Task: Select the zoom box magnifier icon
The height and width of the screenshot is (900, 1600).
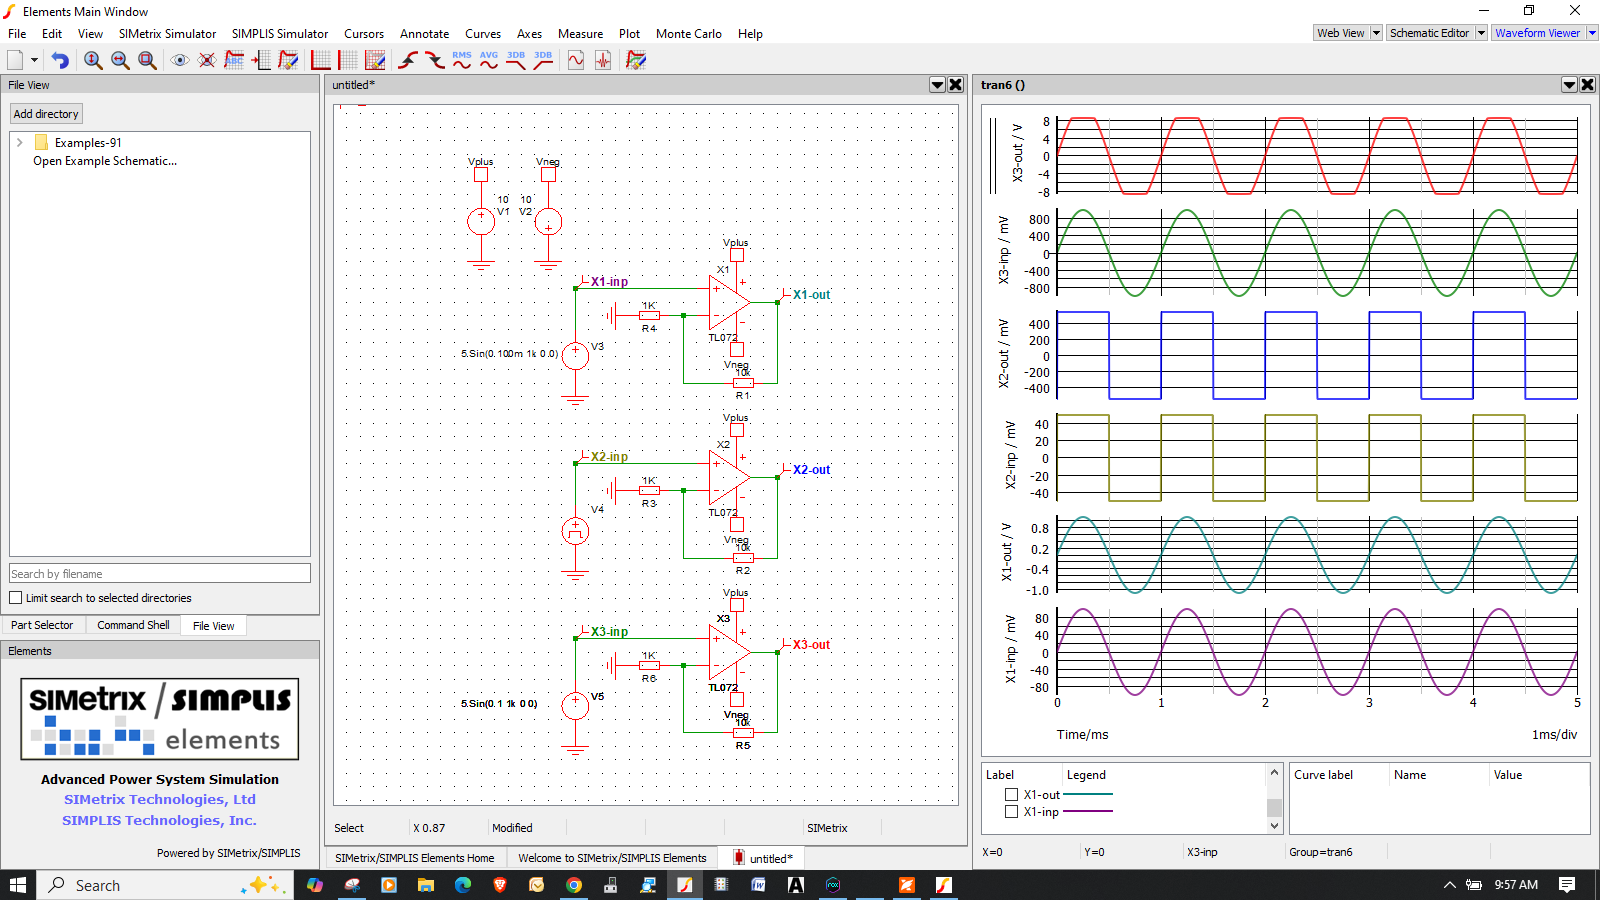Action: click(x=147, y=60)
